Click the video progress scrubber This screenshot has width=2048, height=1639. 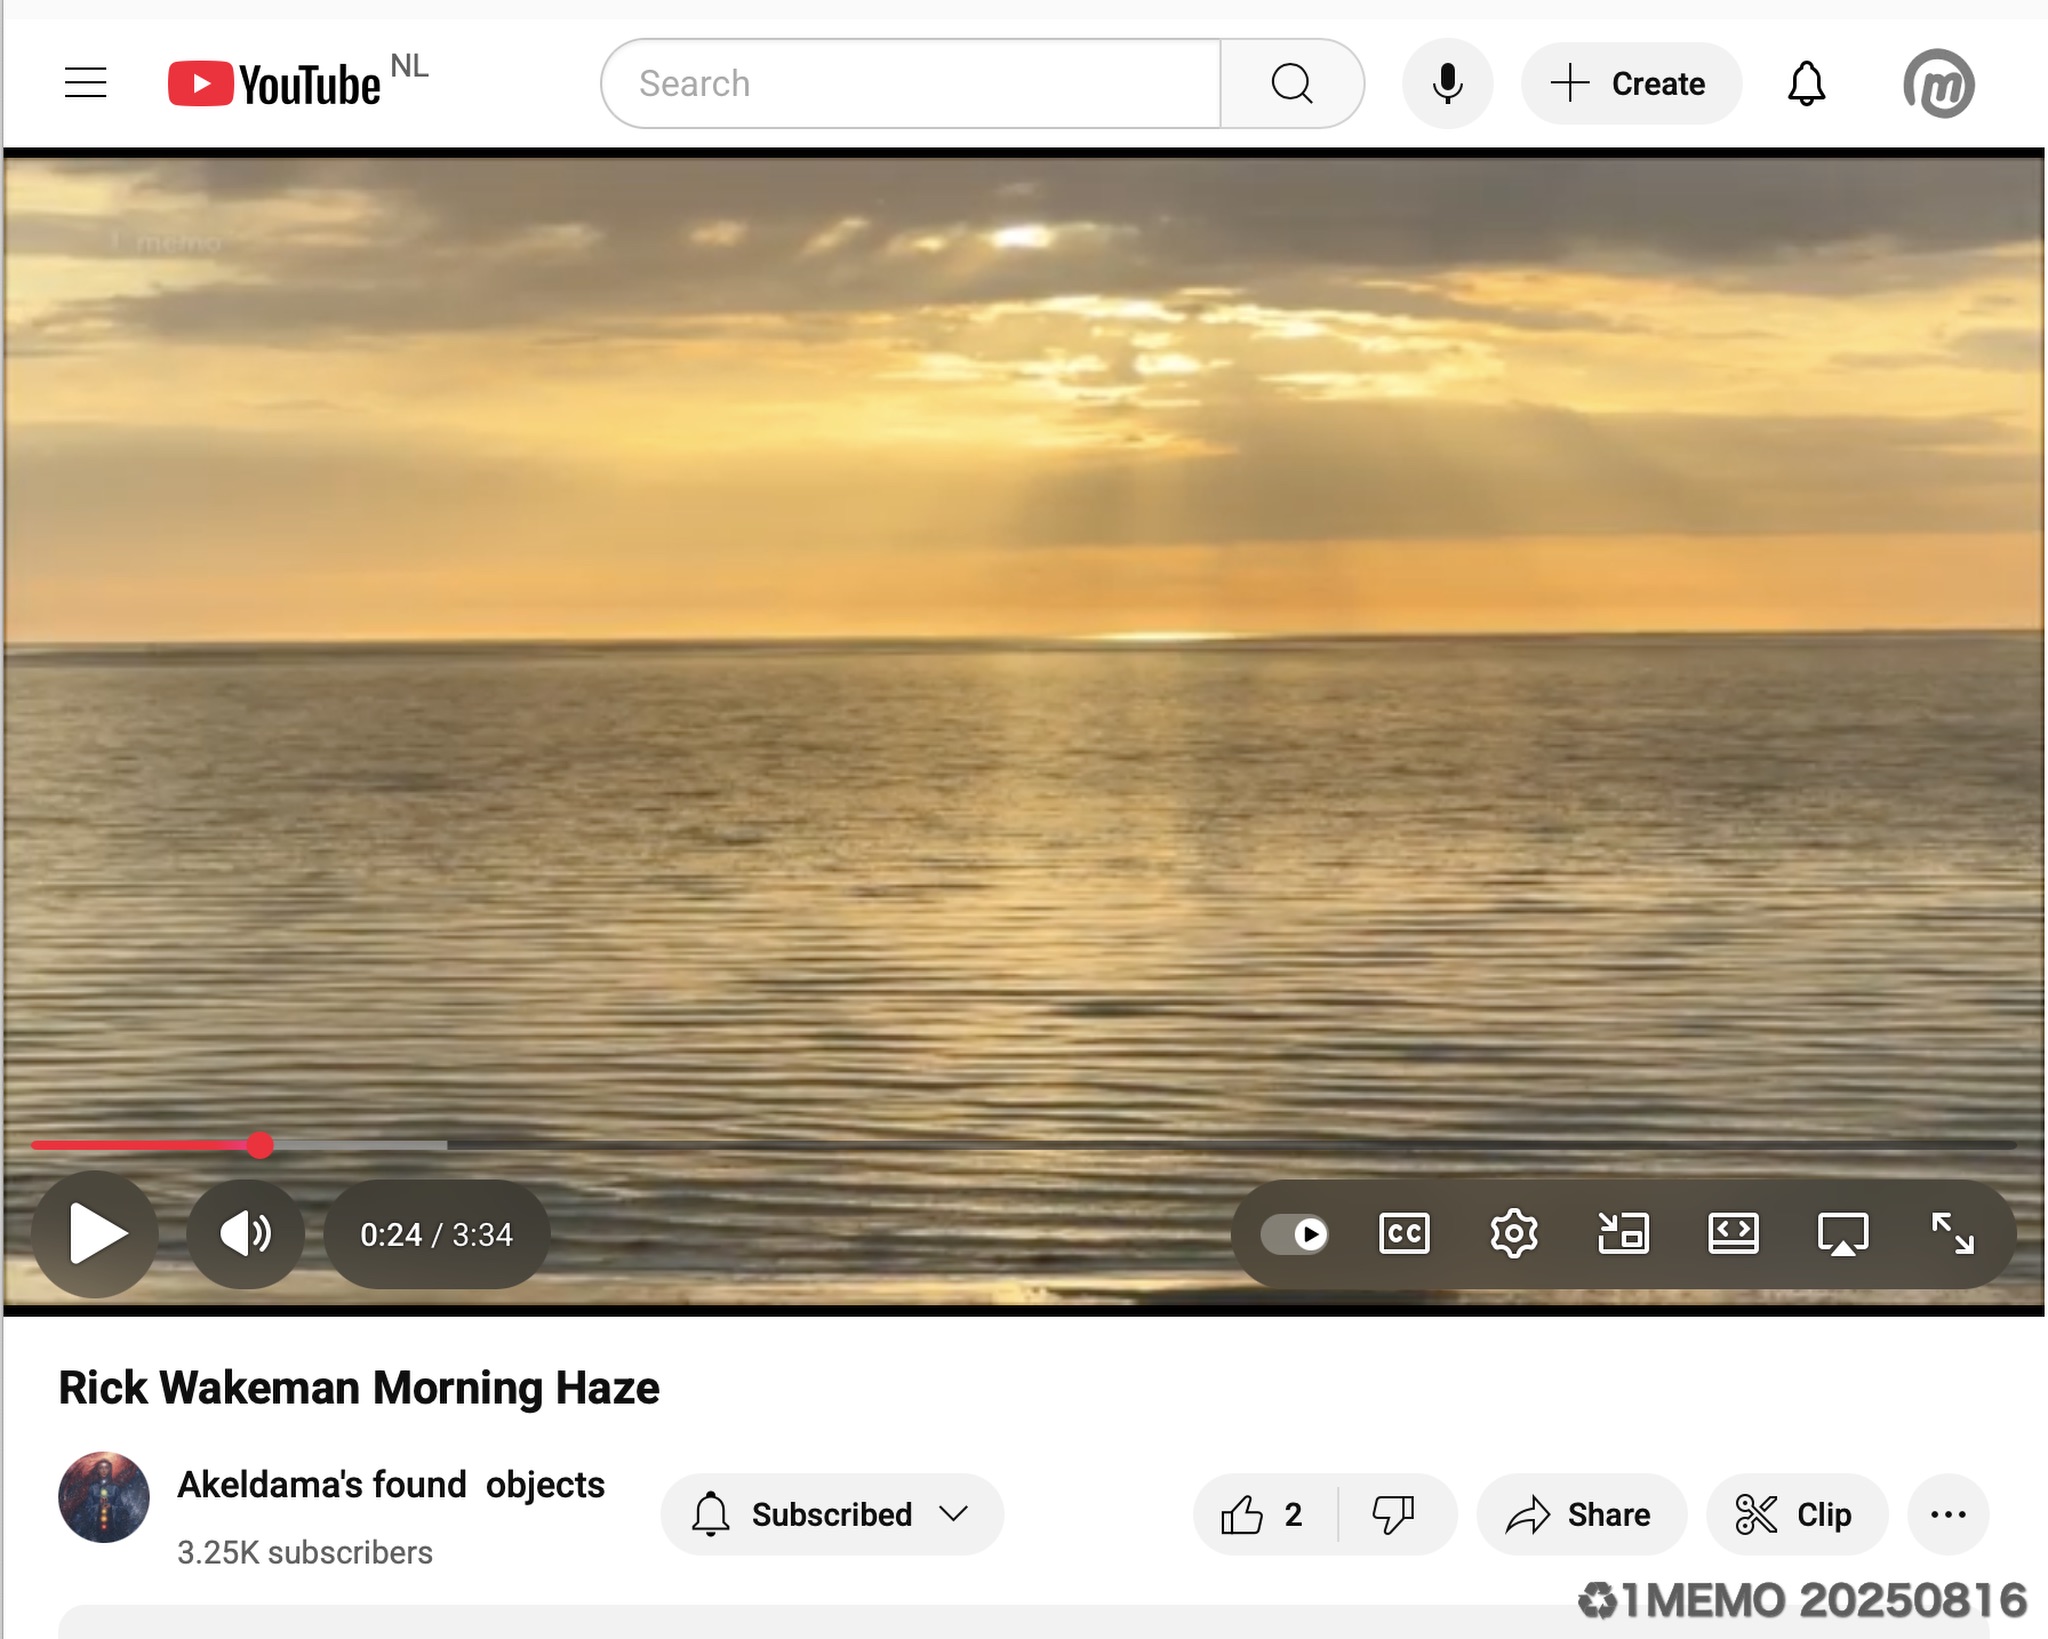click(260, 1145)
